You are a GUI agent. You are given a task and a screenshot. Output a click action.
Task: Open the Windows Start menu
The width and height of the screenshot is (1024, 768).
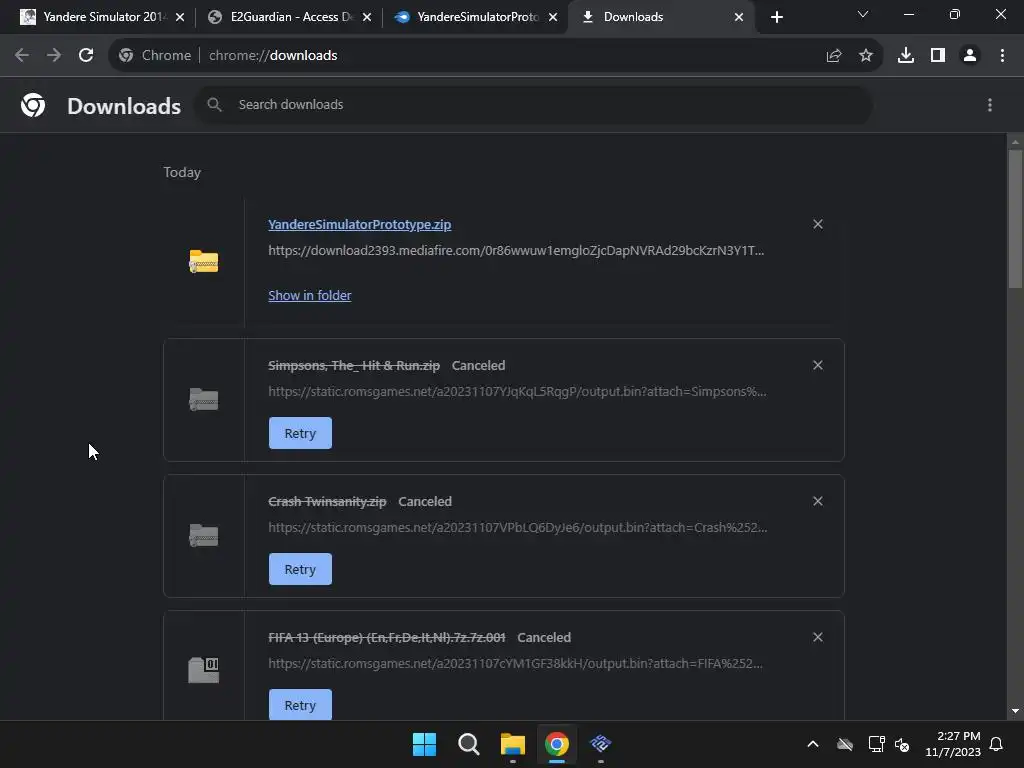point(424,744)
